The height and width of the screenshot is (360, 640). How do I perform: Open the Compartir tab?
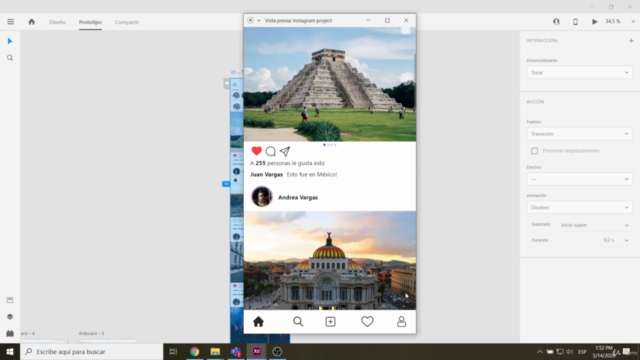127,22
